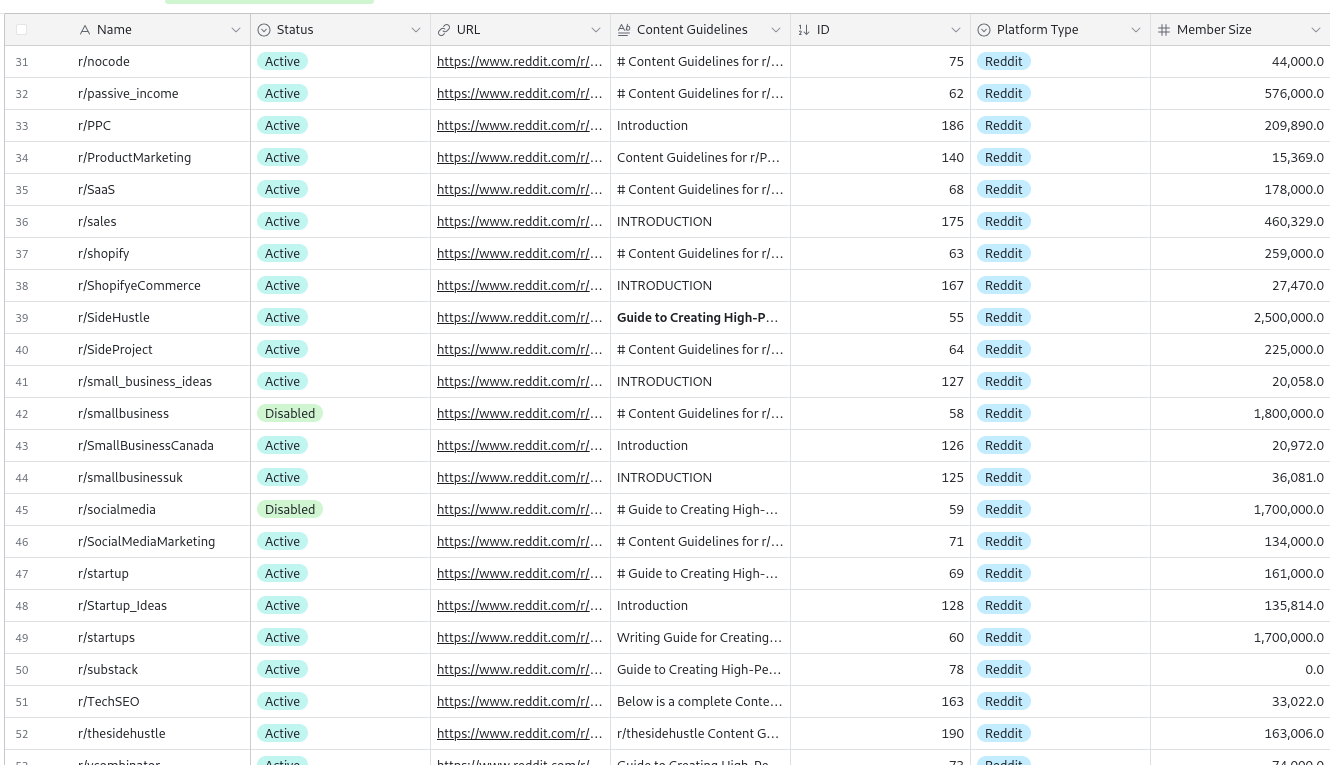Click the Reddit platform tag for r/sales
This screenshot has height=765, width=1330.
(x=1004, y=222)
